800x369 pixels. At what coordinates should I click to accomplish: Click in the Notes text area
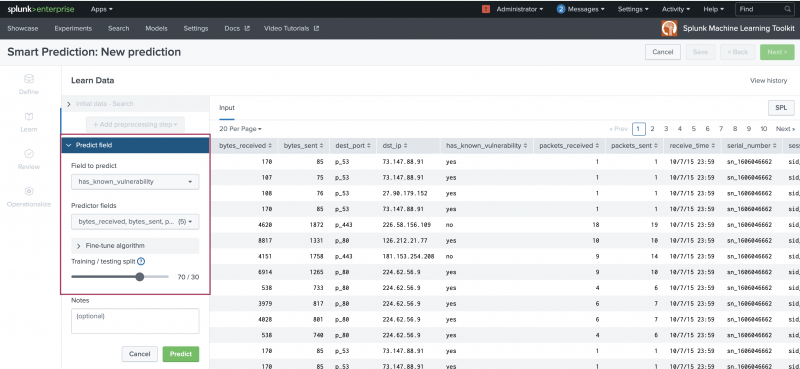coord(135,321)
